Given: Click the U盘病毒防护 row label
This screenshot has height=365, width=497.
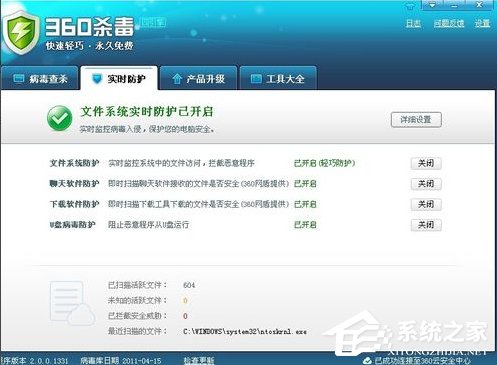Looking at the screenshot, I should click(x=72, y=225).
